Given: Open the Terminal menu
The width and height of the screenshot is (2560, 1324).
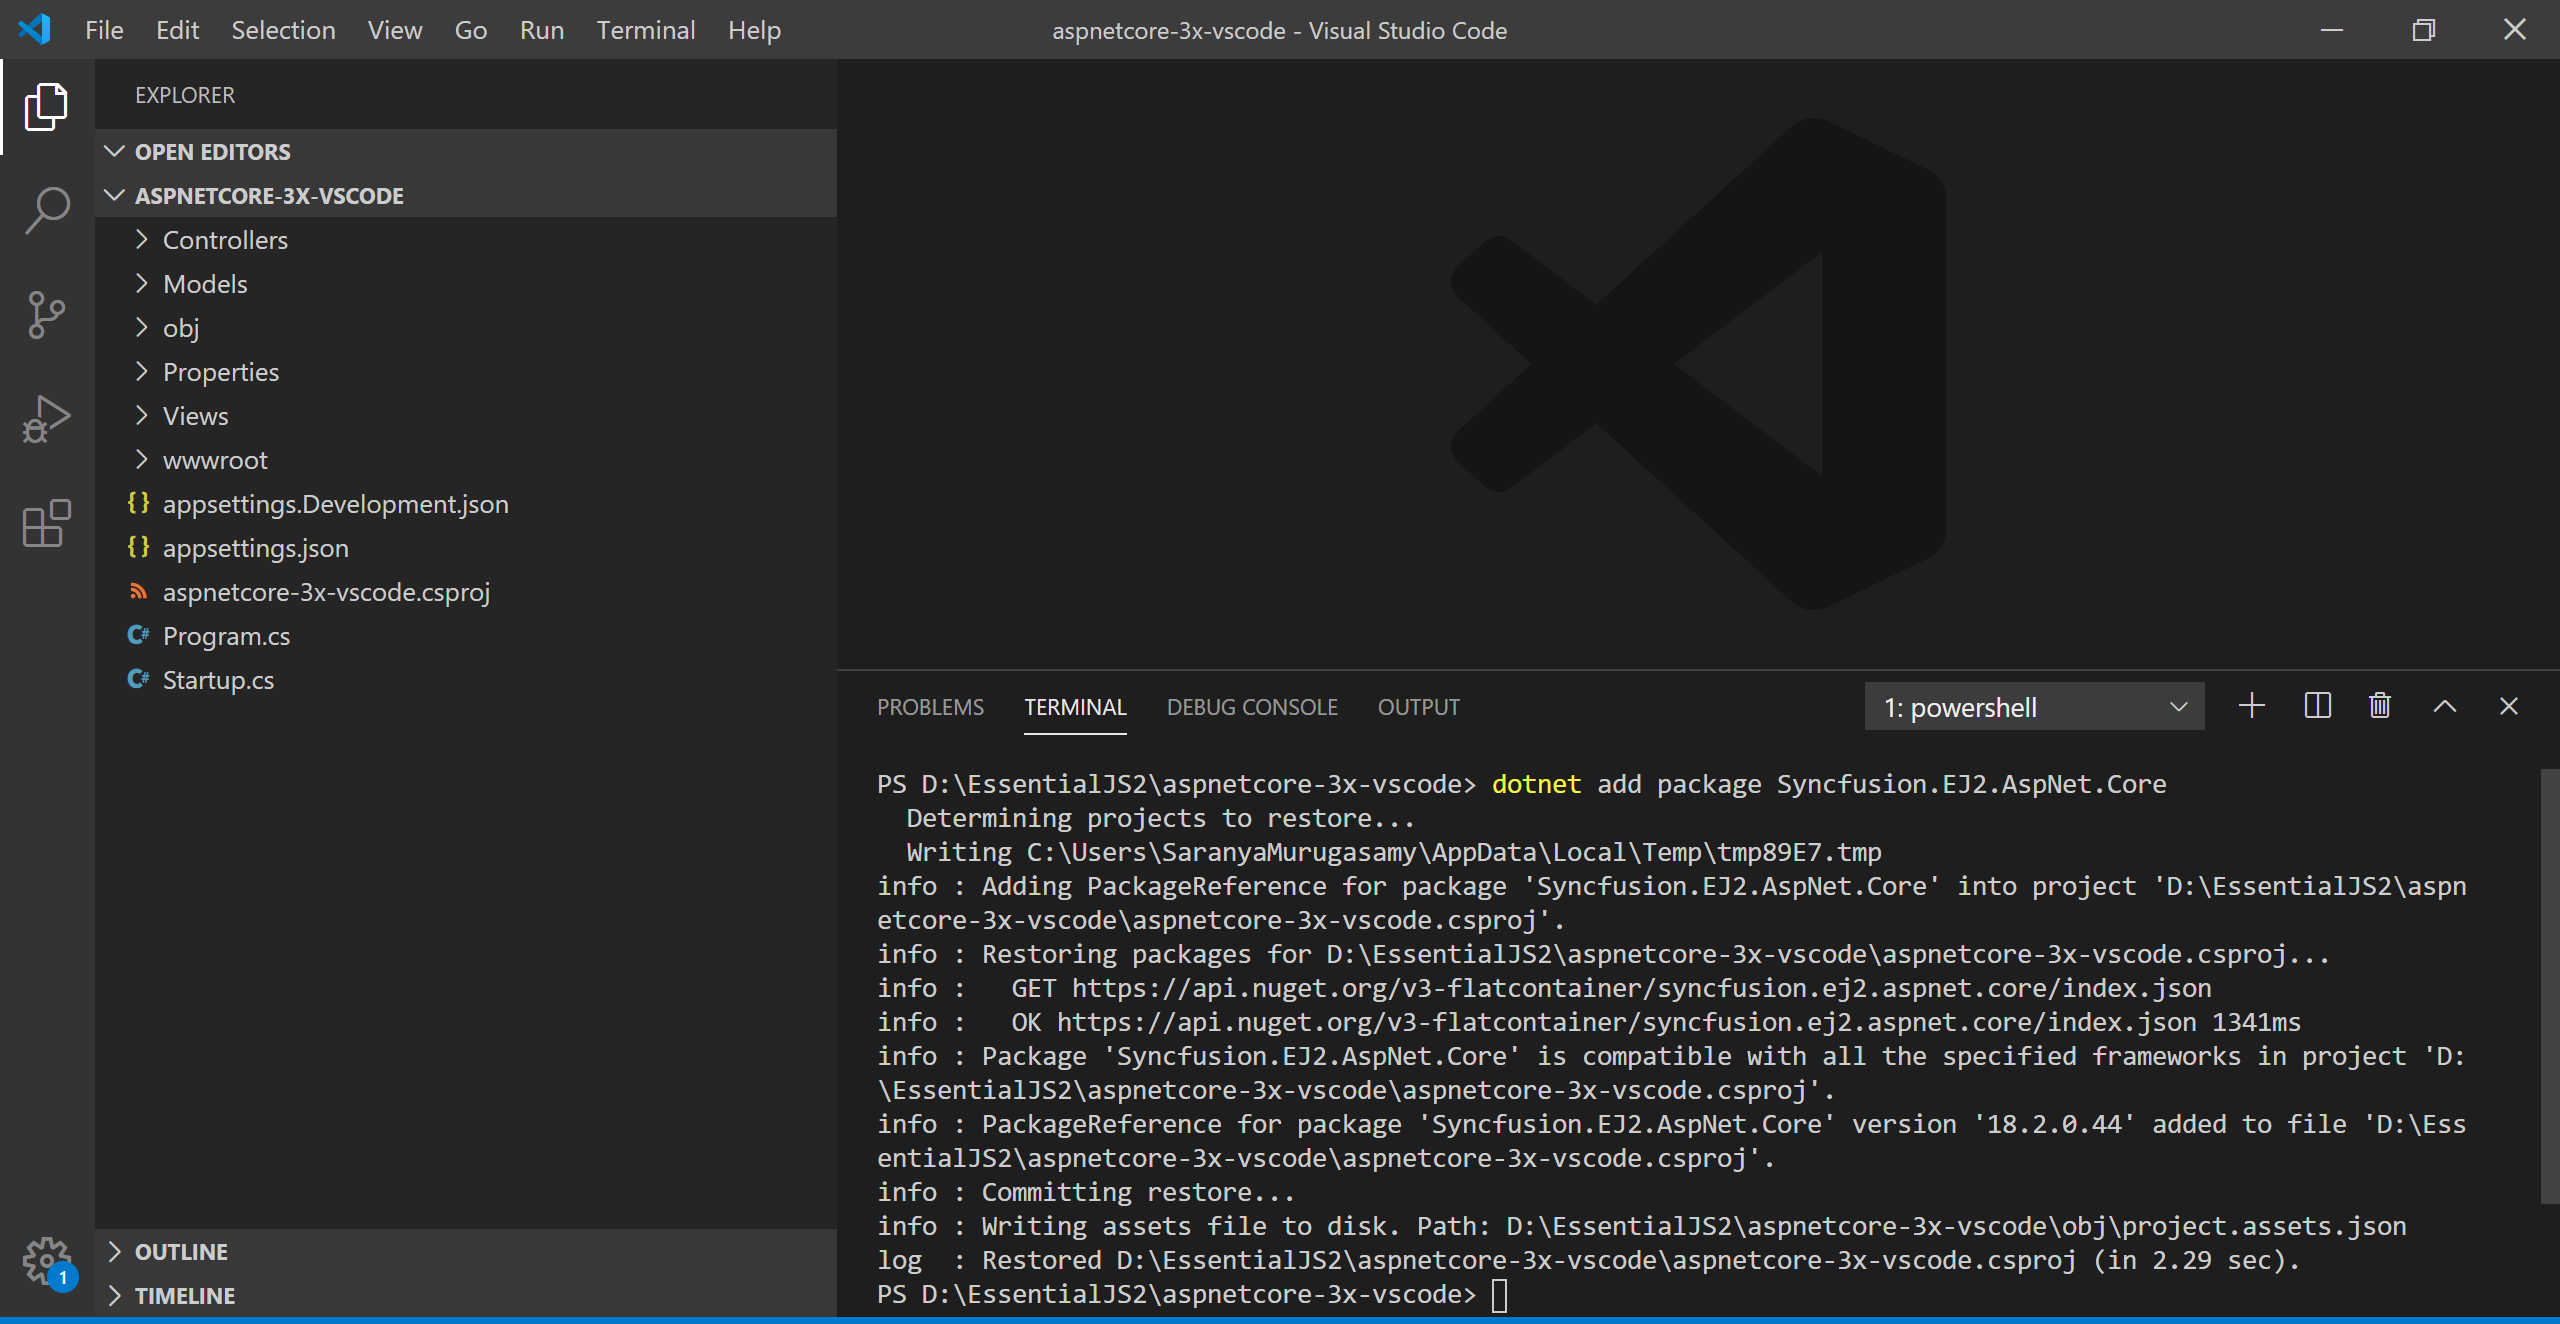Looking at the screenshot, I should [645, 30].
